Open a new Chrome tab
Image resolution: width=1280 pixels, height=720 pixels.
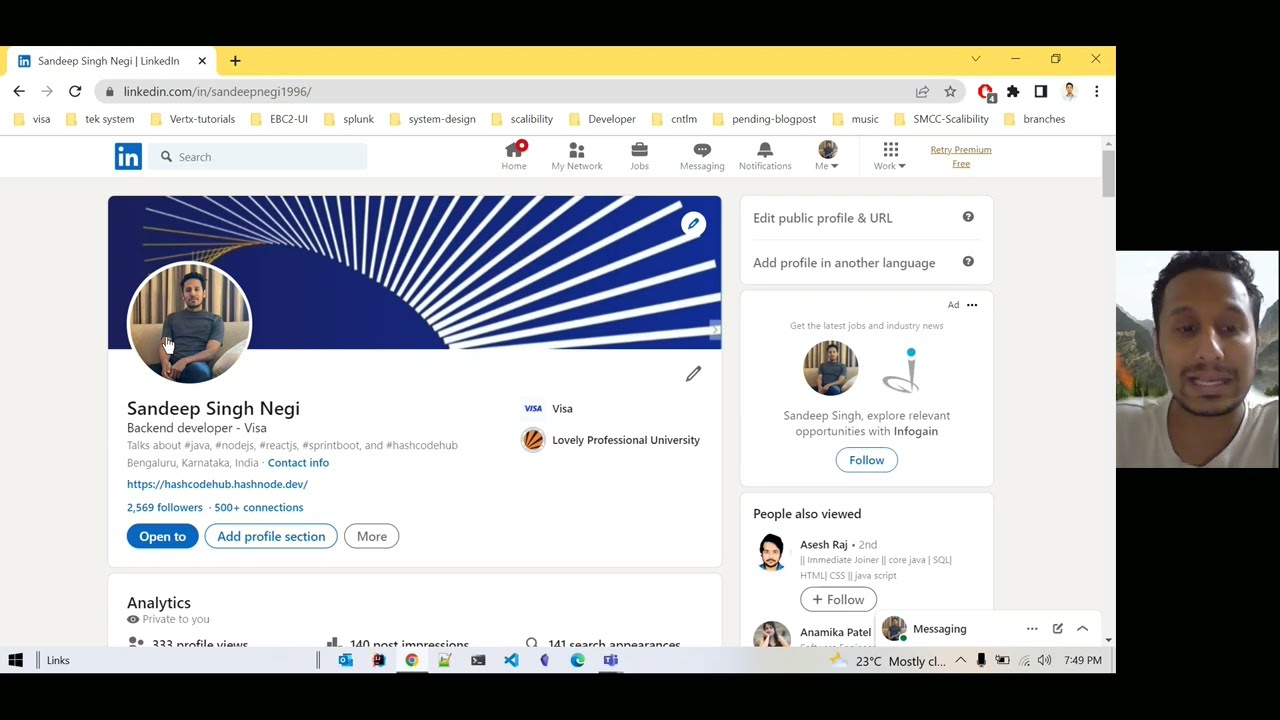pyautogui.click(x=235, y=61)
